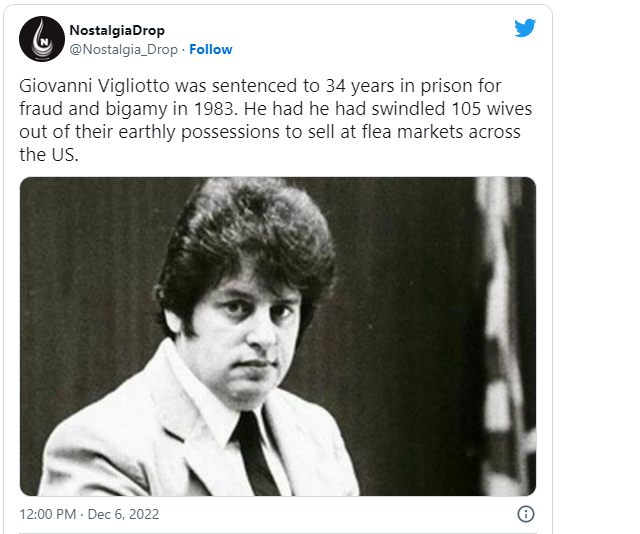The image size is (640, 534).
Task: Click the @Nostalgia_Drop handle
Action: (x=123, y=49)
